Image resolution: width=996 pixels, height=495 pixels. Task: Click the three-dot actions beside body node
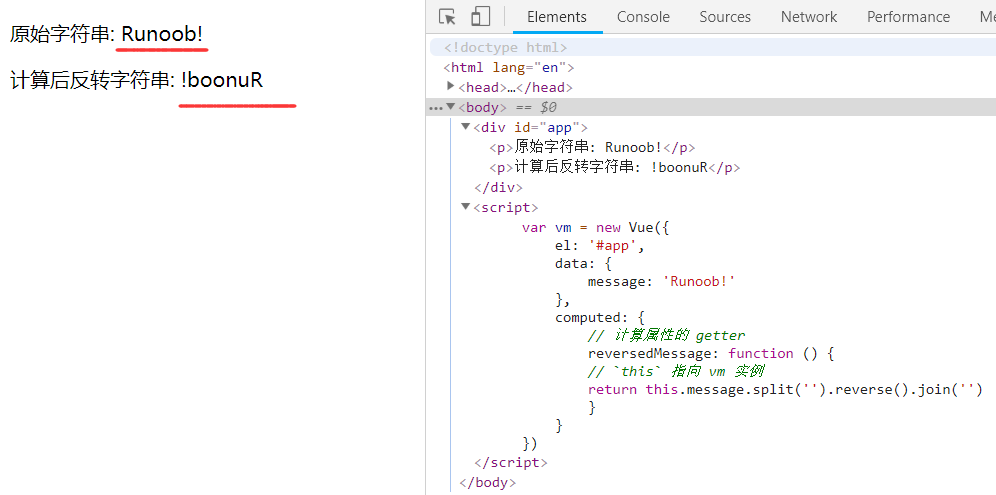[x=435, y=108]
